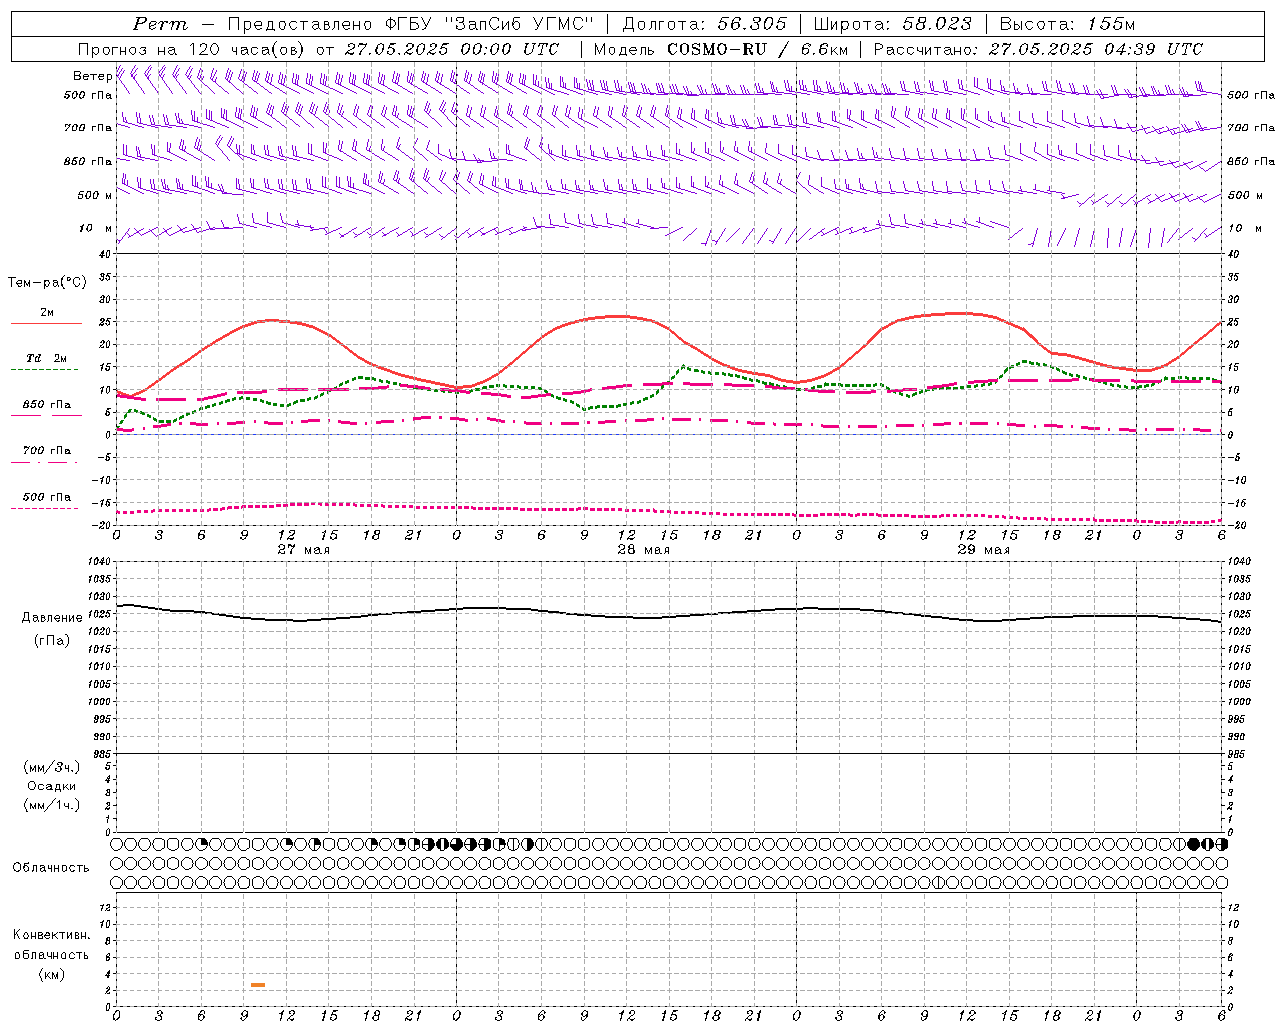
Task: Click the dashed line sample under "Td 2м"
Action: coord(45,370)
